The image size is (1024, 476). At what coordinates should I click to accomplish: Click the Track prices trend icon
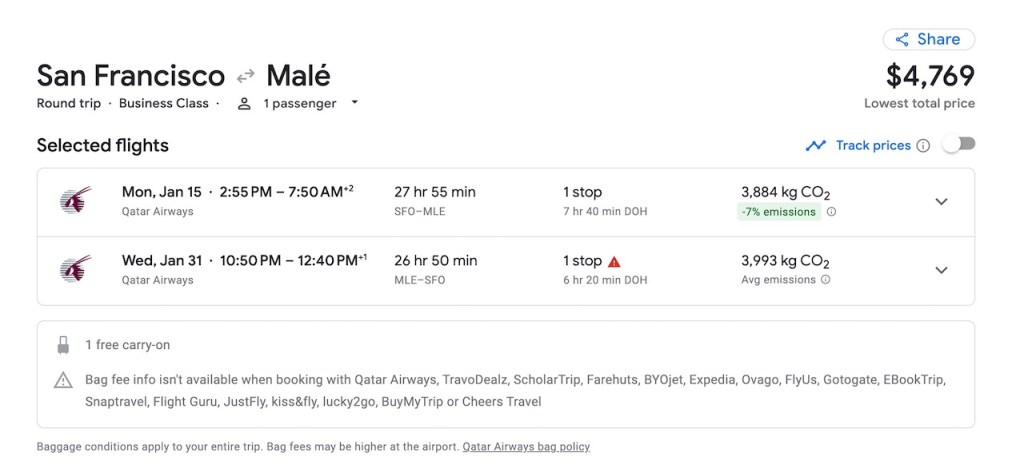point(816,146)
